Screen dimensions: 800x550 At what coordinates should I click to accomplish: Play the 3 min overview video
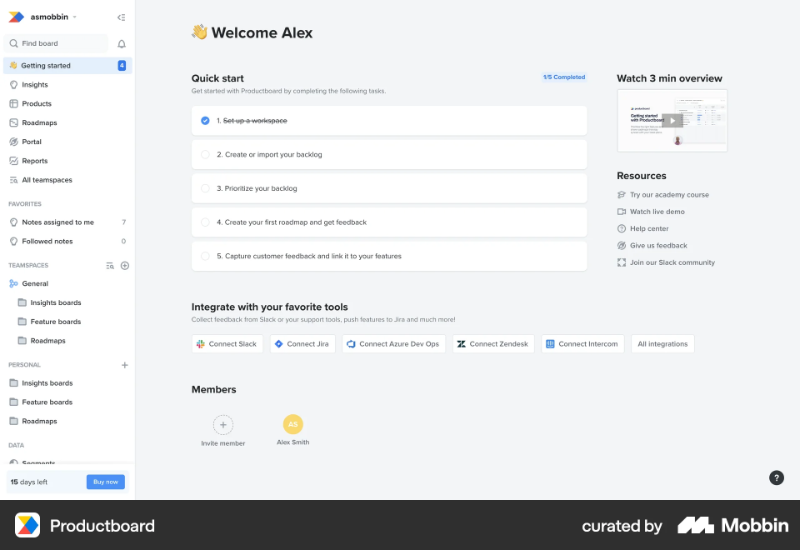point(672,121)
